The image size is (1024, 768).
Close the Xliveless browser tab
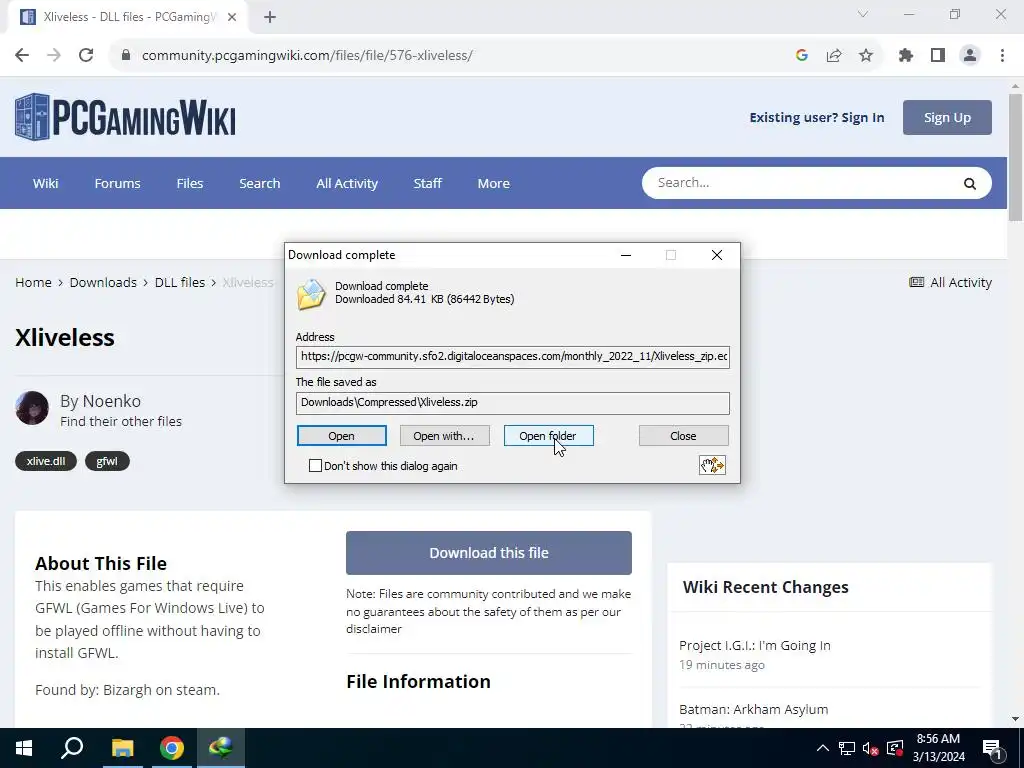click(x=232, y=17)
